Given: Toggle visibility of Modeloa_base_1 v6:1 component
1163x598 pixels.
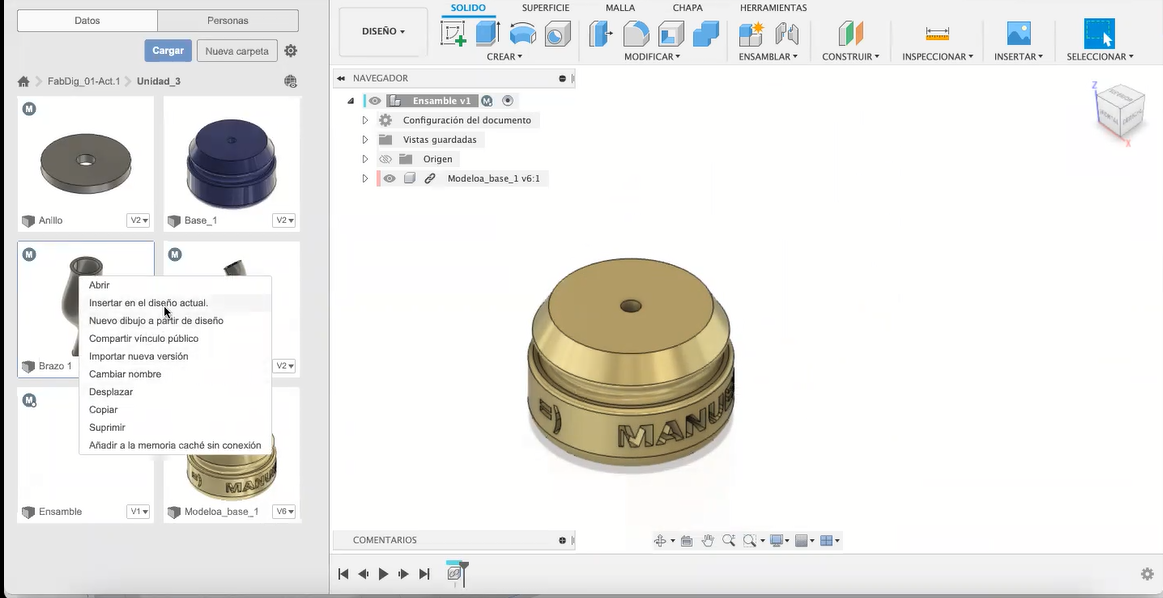Looking at the screenshot, I should click(389, 178).
